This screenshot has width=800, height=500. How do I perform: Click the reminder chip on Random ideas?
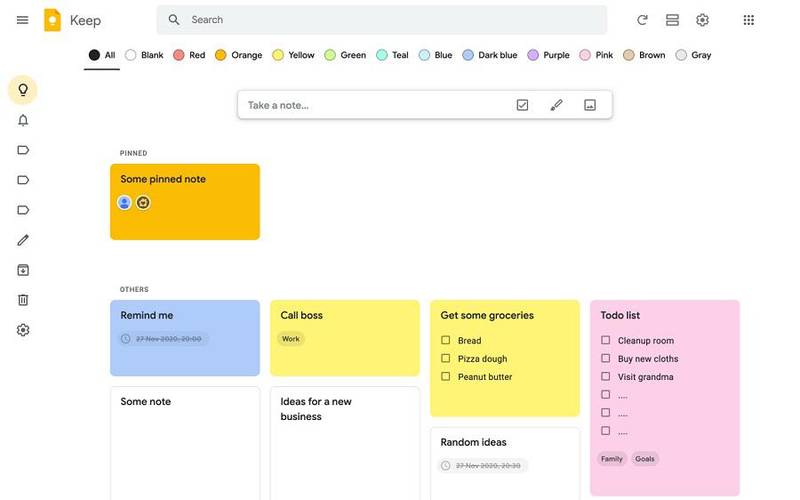pos(483,466)
